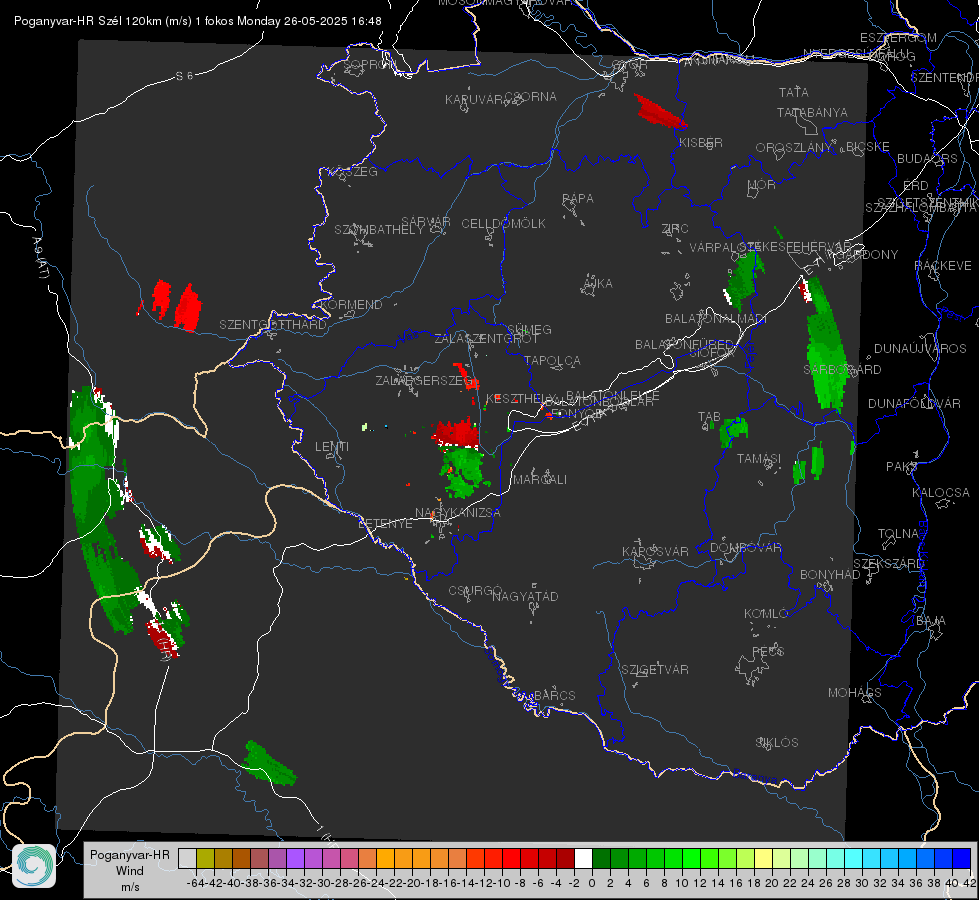This screenshot has height=900, width=979.
Task: Click the KOMLO town label
Action: click(766, 614)
